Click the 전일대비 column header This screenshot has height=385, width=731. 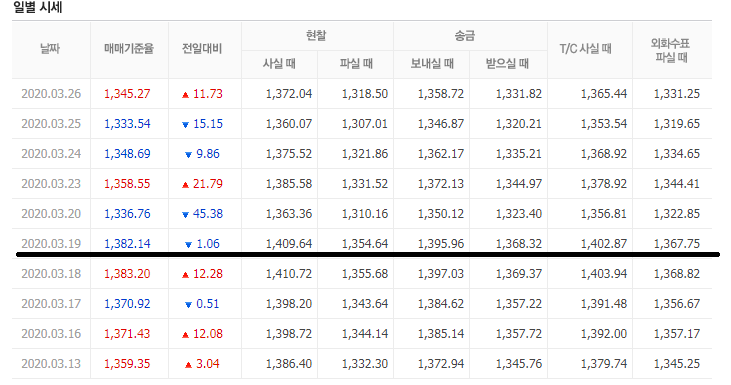pyautogui.click(x=202, y=48)
